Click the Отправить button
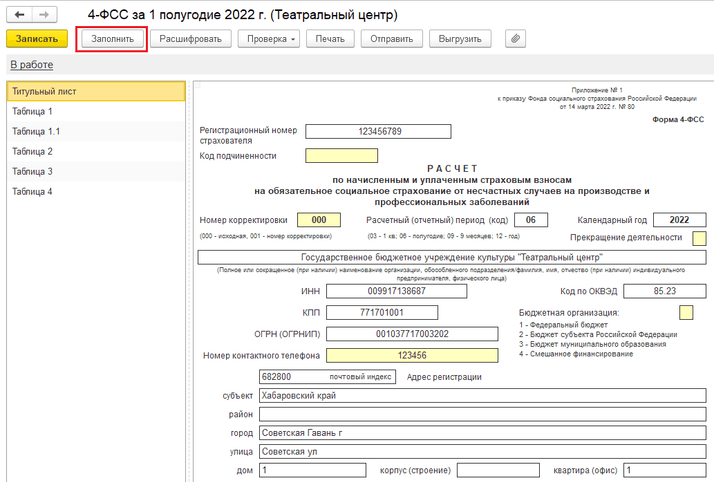 pyautogui.click(x=392, y=39)
